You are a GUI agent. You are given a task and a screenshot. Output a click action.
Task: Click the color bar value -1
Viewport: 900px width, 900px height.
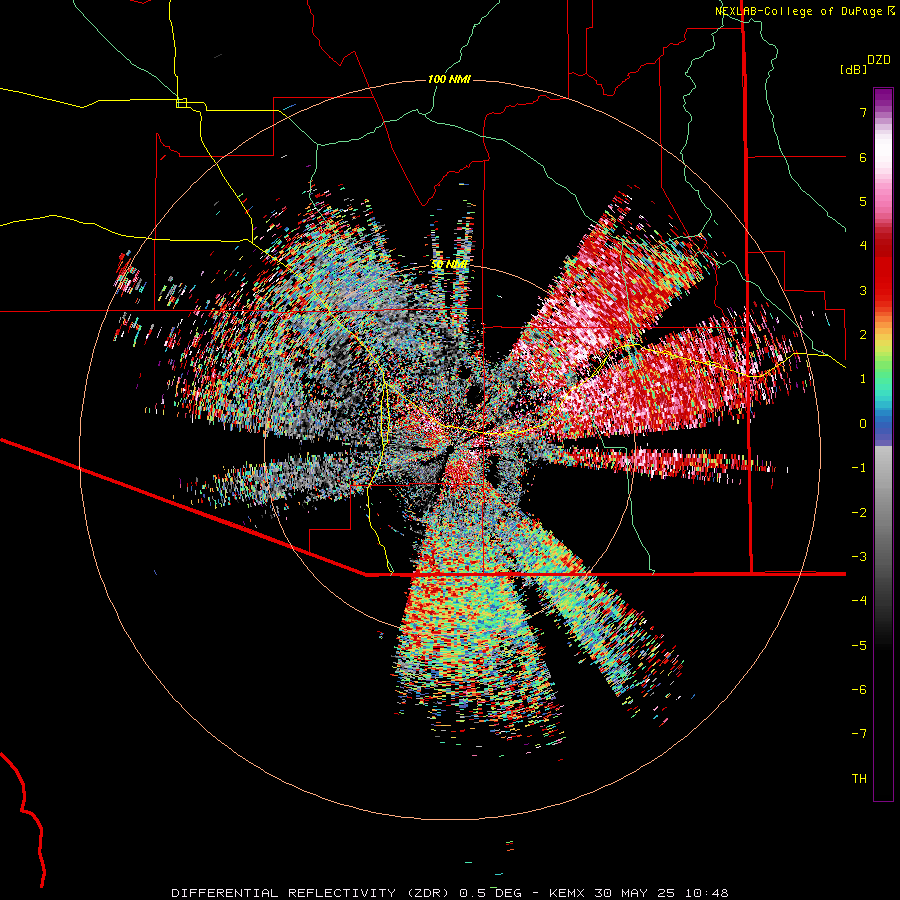click(859, 468)
